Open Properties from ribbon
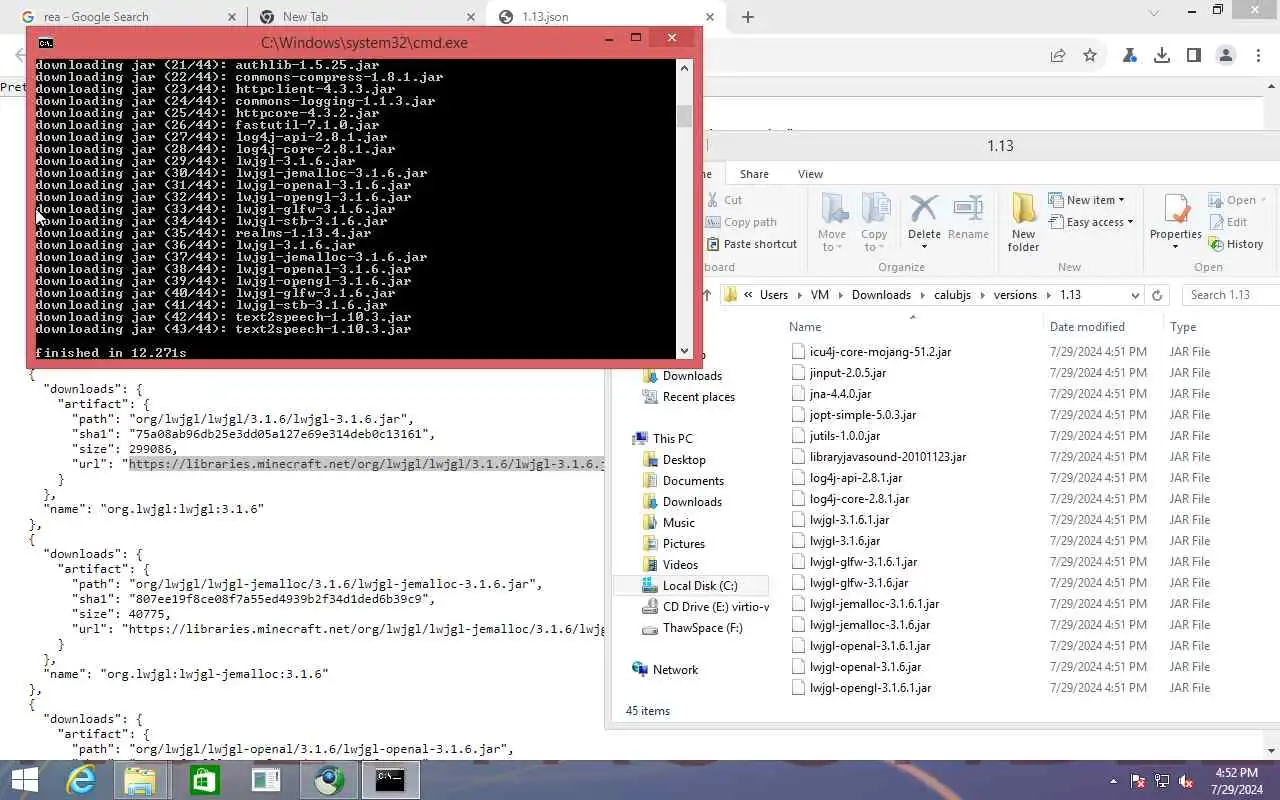Screen dimensions: 1280x800 [1175, 222]
